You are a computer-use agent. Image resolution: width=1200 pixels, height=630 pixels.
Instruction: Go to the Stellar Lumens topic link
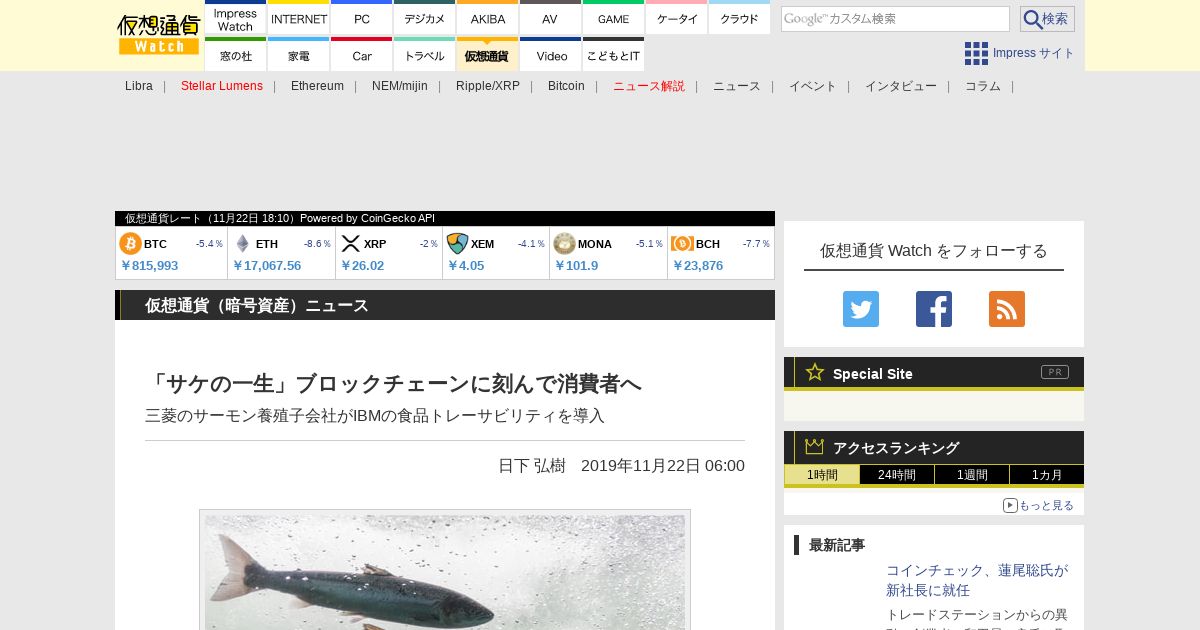[222, 86]
